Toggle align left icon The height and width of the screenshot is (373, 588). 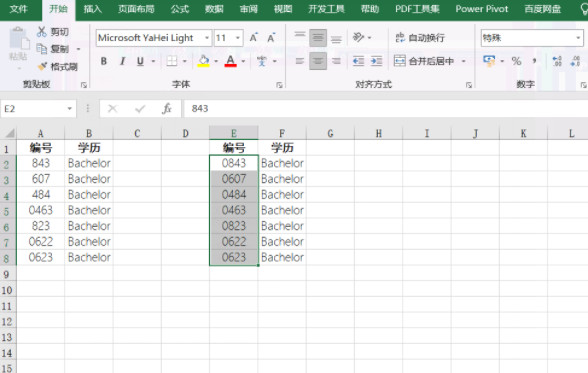pyautogui.click(x=300, y=61)
